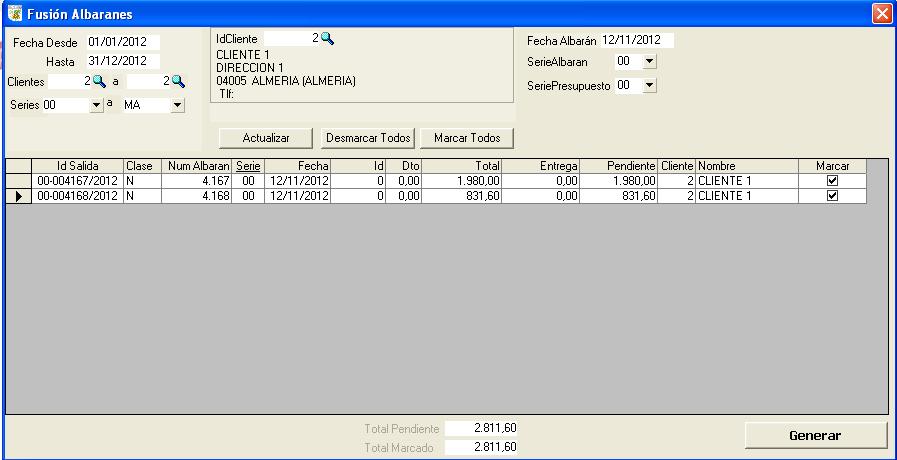Click CLIENTE 1 name in 4.167 row
This screenshot has height=460, width=897.
coord(747,181)
